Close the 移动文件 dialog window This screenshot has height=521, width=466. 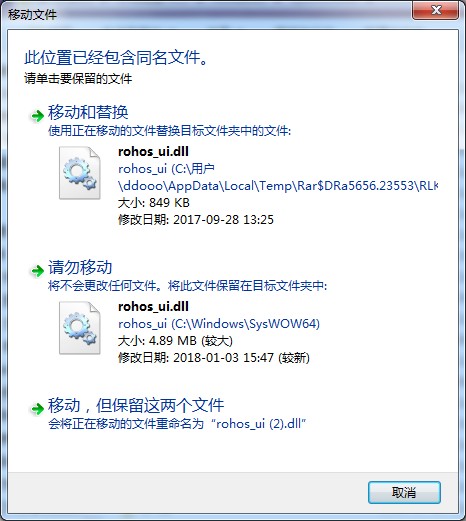pos(436,11)
